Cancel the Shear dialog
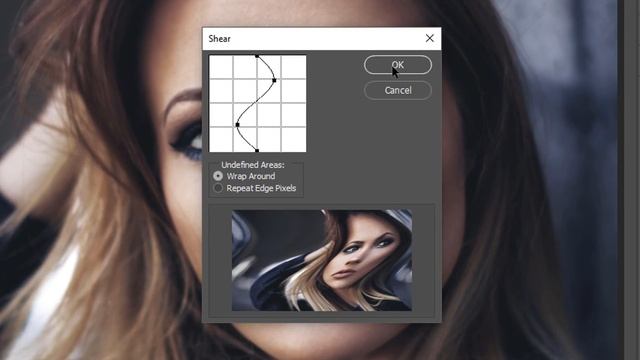The height and width of the screenshot is (360, 640). coord(398,90)
